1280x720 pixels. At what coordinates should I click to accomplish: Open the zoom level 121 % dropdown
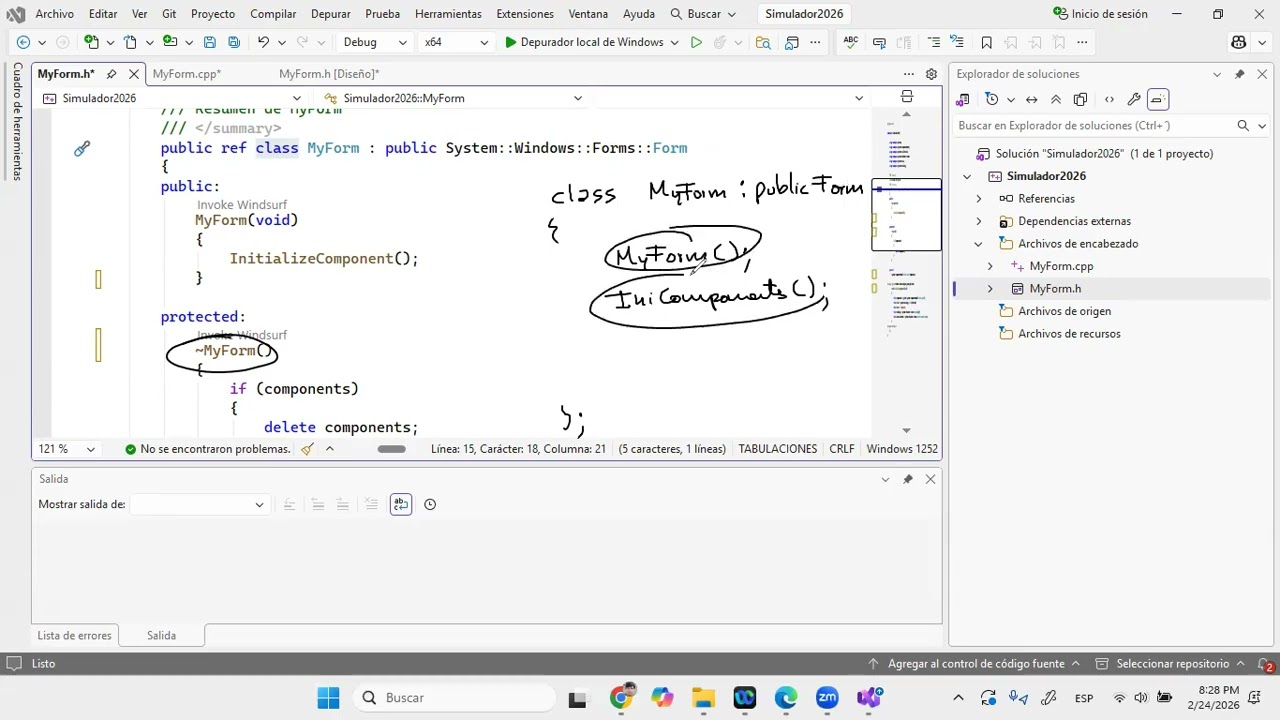[66, 449]
